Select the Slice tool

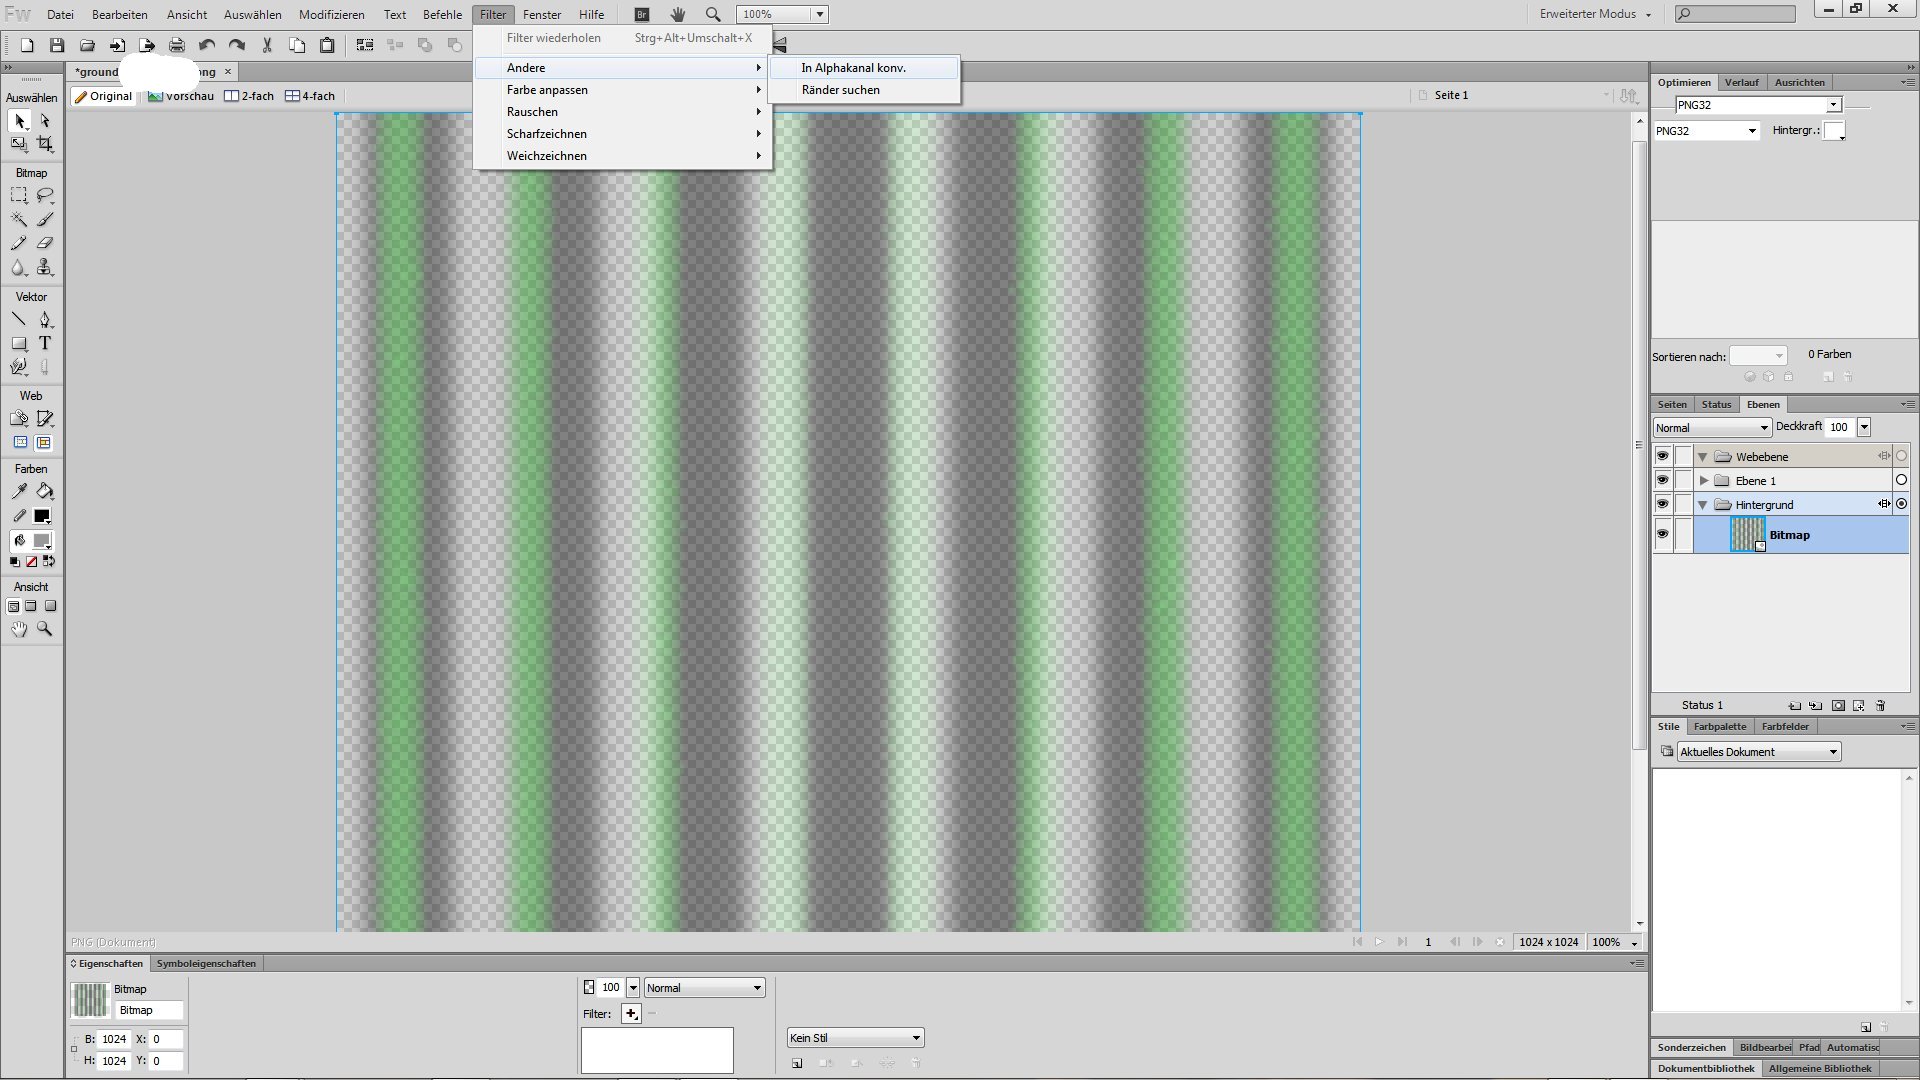coord(45,419)
